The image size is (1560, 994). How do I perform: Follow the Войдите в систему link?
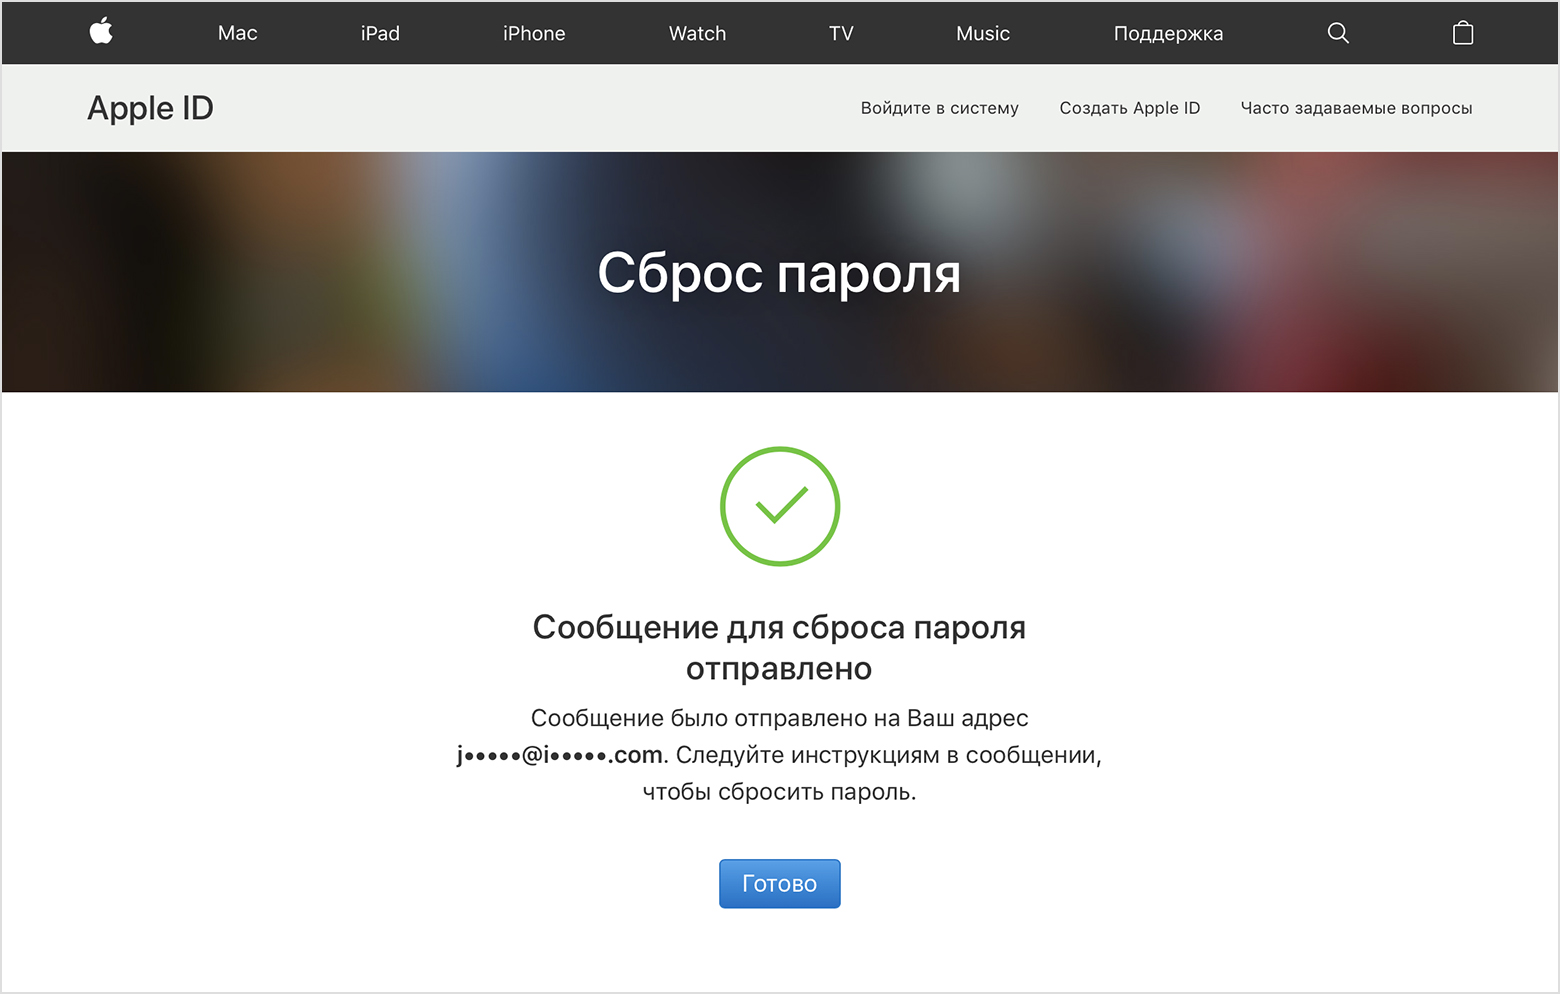click(940, 108)
